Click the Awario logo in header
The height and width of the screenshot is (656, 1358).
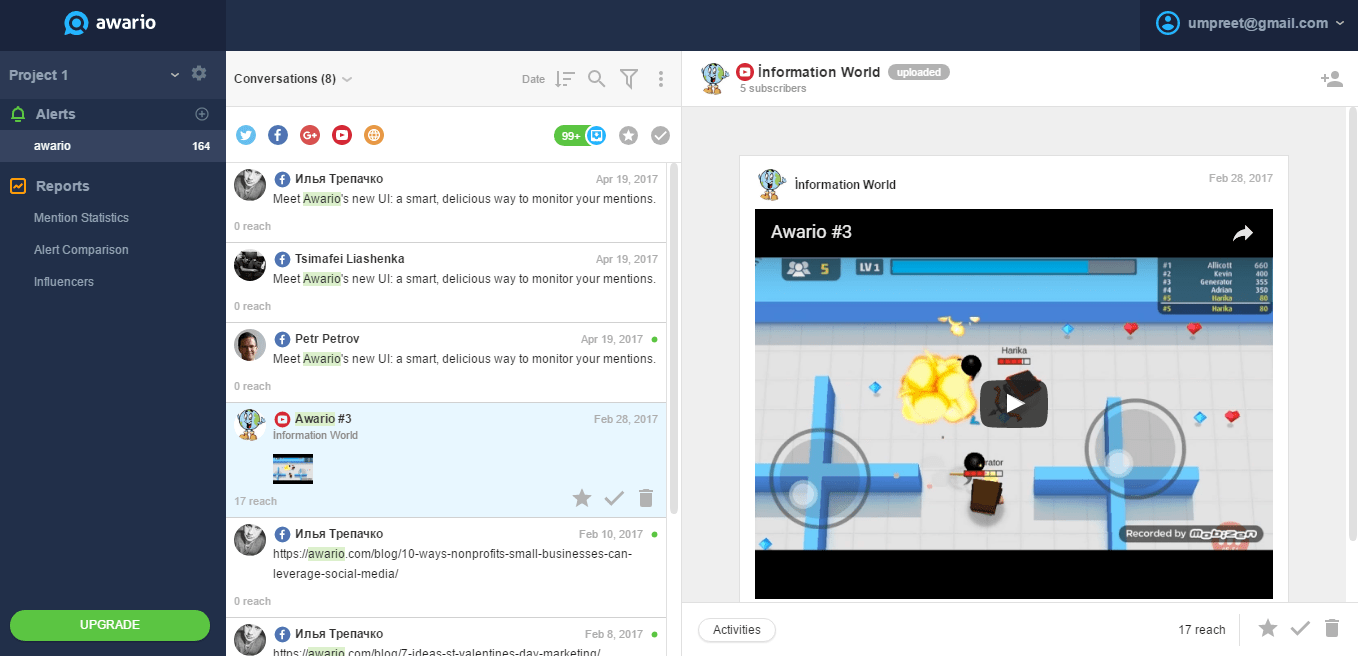coord(110,23)
